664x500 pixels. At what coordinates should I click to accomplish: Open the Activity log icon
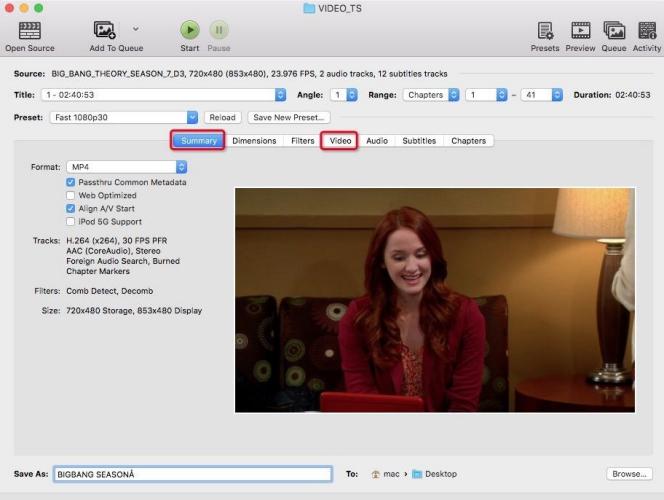646,30
